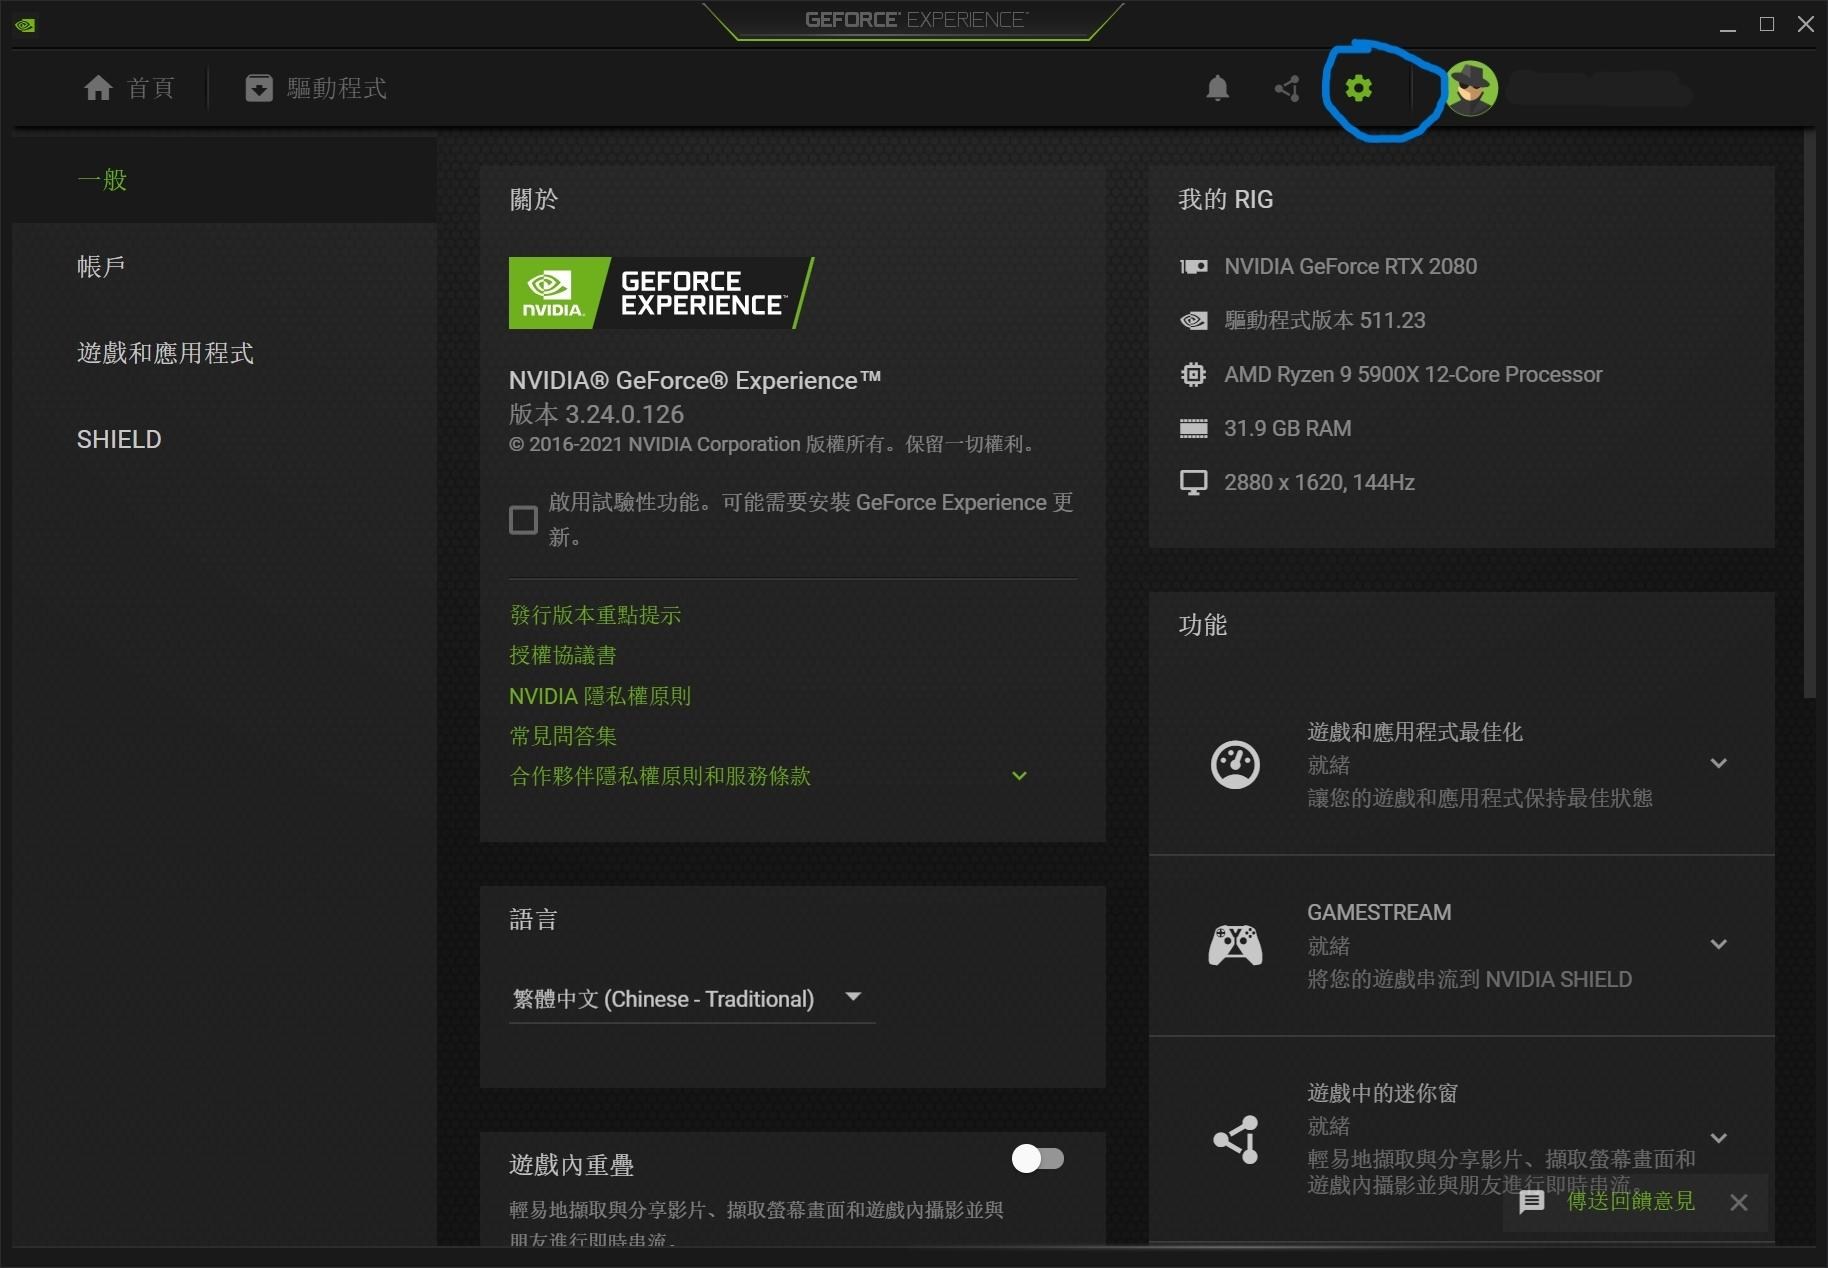Open the 語言 language dropdown

click(691, 998)
